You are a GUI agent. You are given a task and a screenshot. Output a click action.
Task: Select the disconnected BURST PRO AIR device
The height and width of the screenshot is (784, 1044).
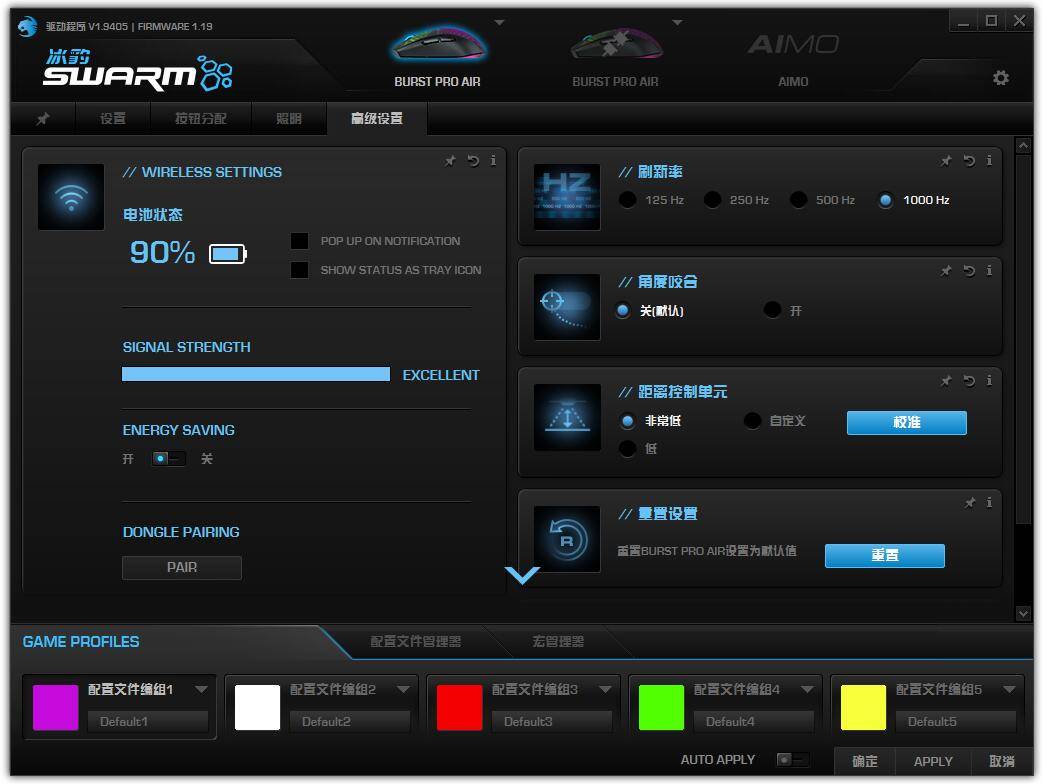tap(615, 57)
